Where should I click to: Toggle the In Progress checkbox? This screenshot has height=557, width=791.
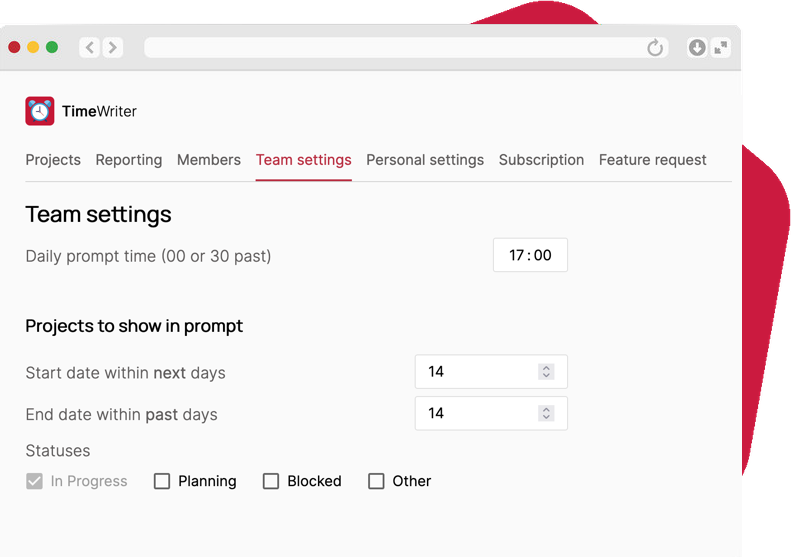34,481
